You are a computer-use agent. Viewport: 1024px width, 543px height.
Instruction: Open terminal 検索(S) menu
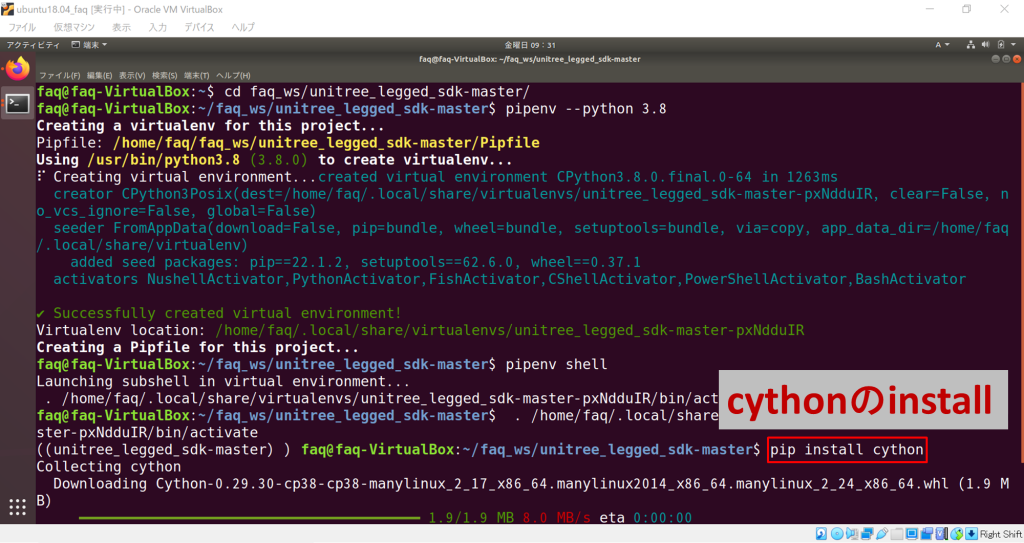coord(165,75)
